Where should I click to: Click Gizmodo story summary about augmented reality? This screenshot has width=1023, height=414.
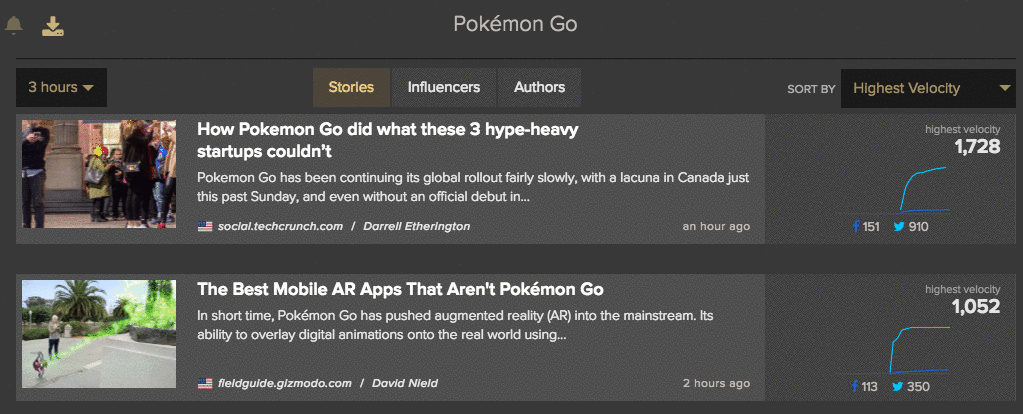(455, 325)
